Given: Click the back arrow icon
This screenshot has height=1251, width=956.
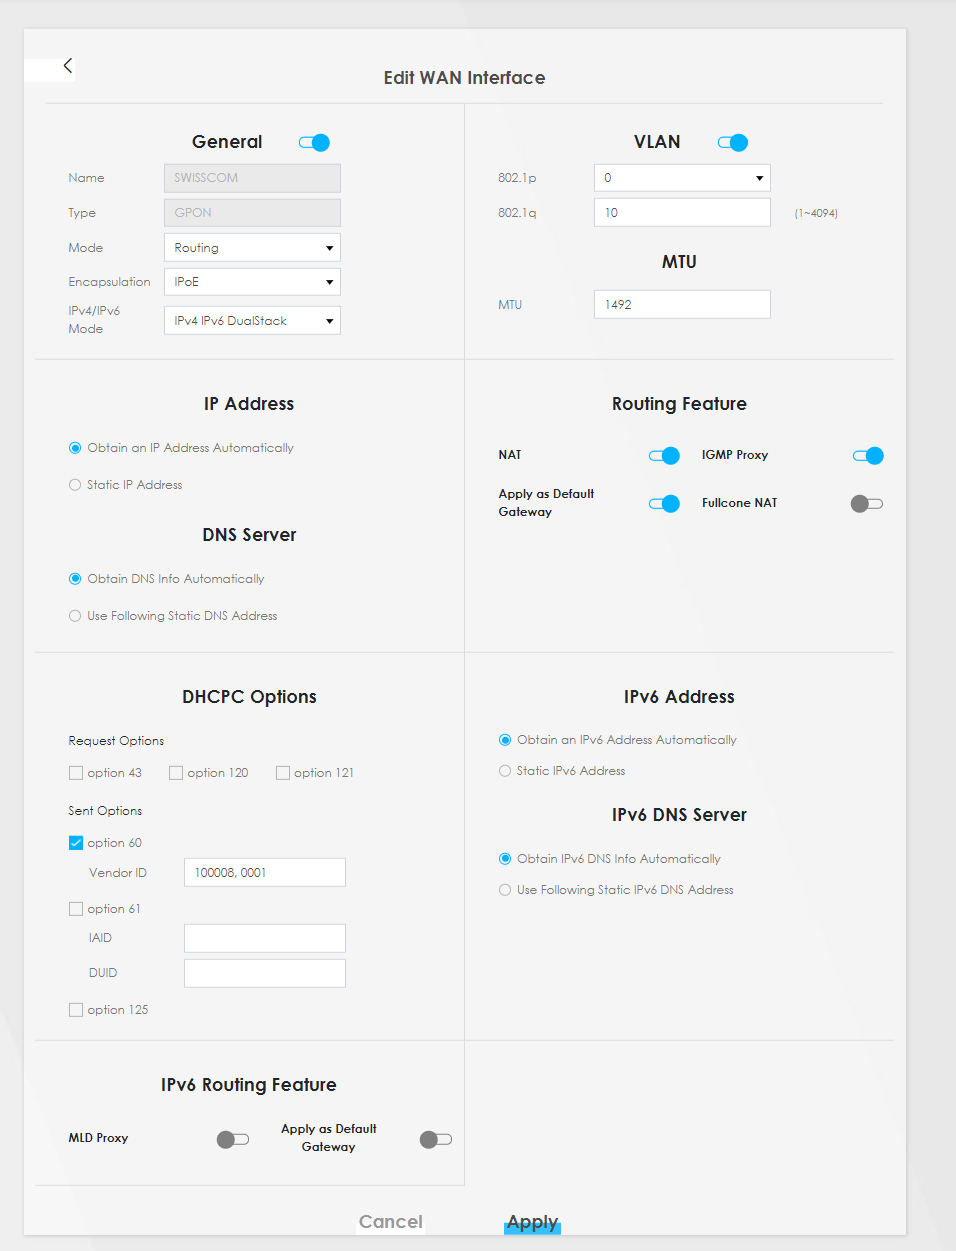Looking at the screenshot, I should 67,66.
